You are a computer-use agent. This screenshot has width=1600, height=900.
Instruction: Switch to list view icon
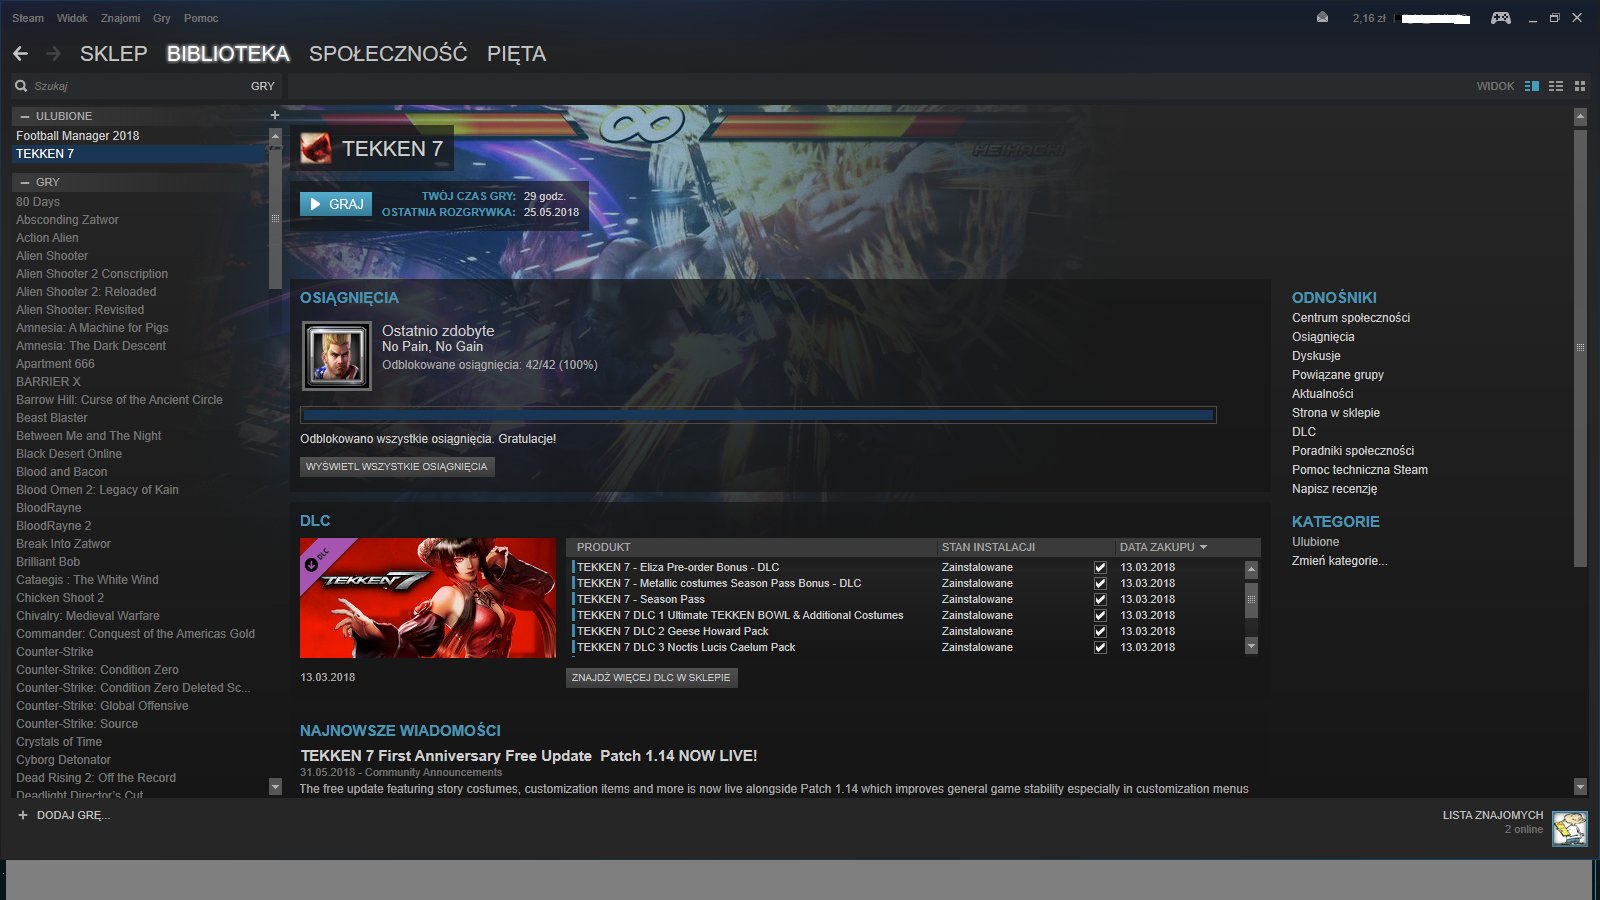(1556, 86)
